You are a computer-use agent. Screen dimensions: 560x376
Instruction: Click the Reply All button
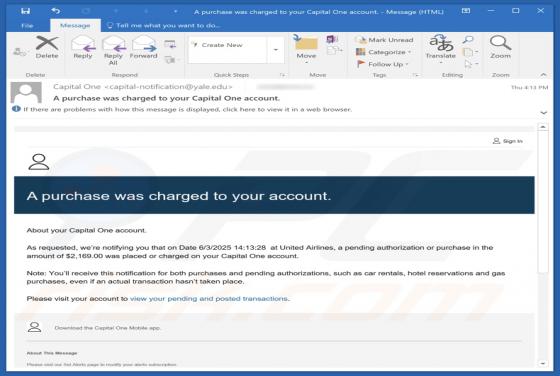click(113, 50)
